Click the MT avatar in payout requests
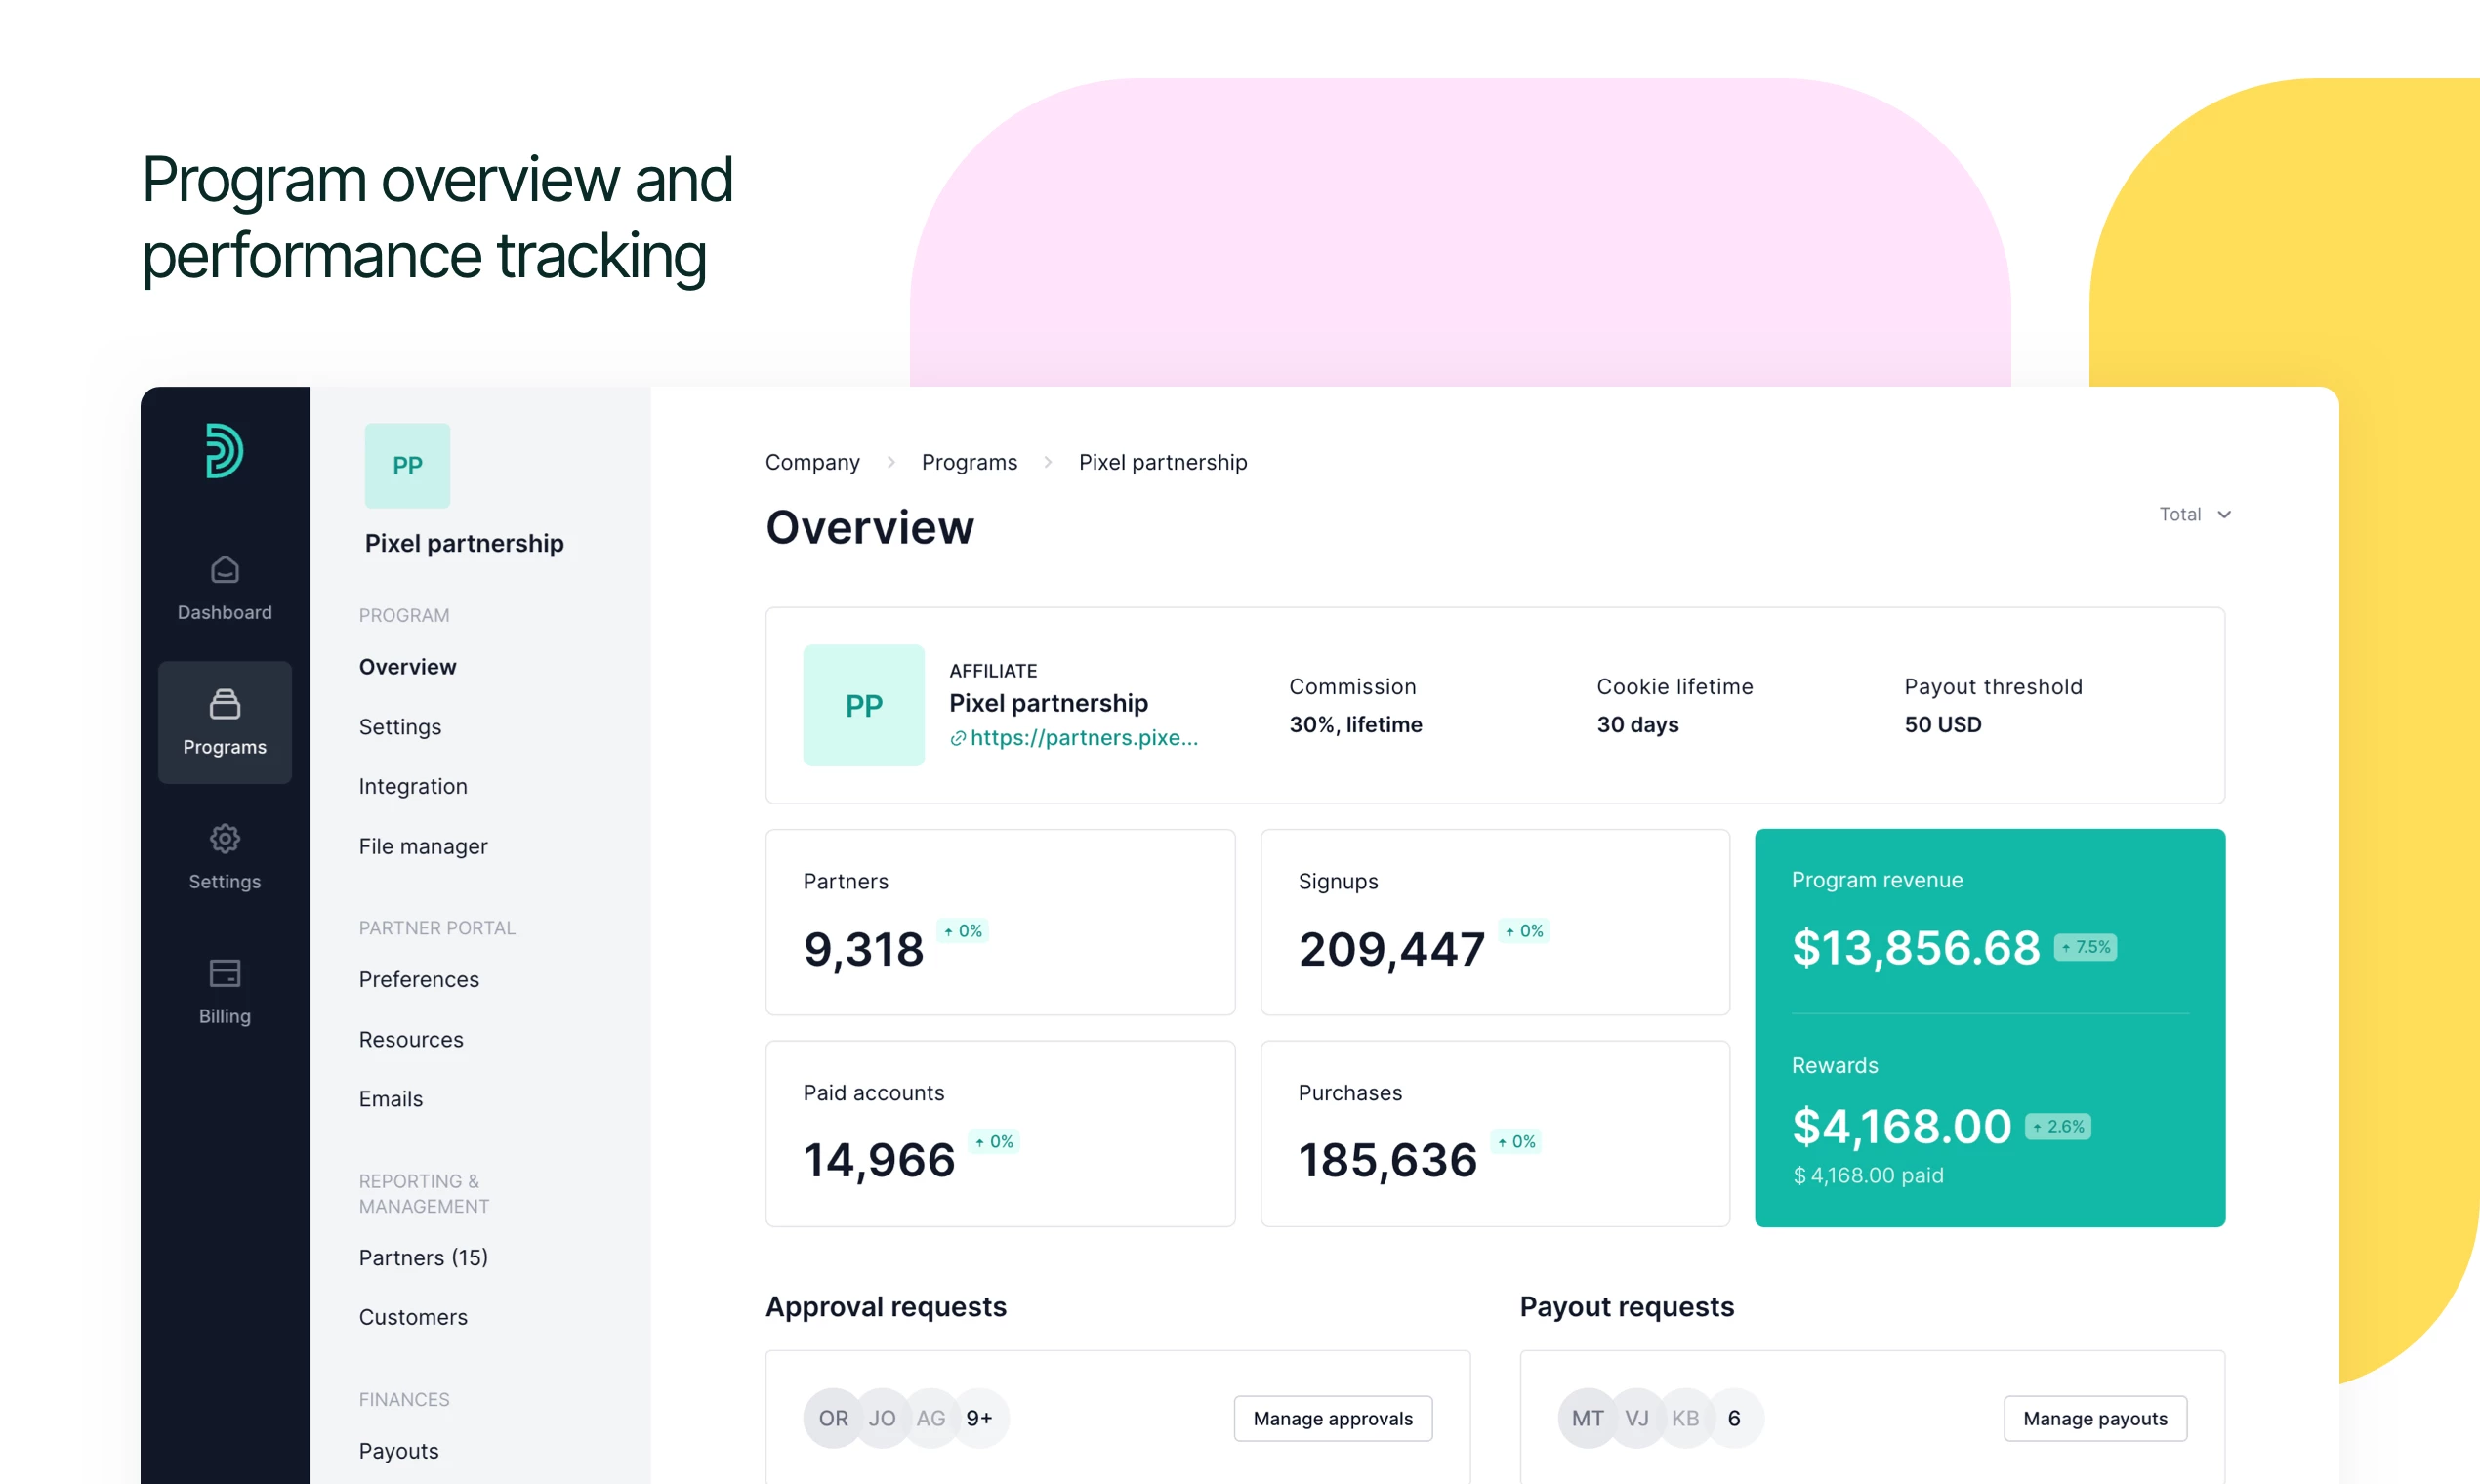Viewport: 2480px width, 1484px height. click(1587, 1418)
